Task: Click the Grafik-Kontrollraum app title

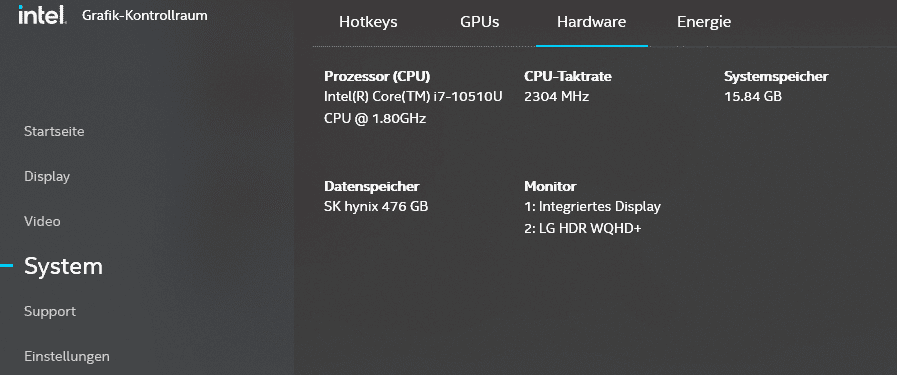Action: pos(145,15)
